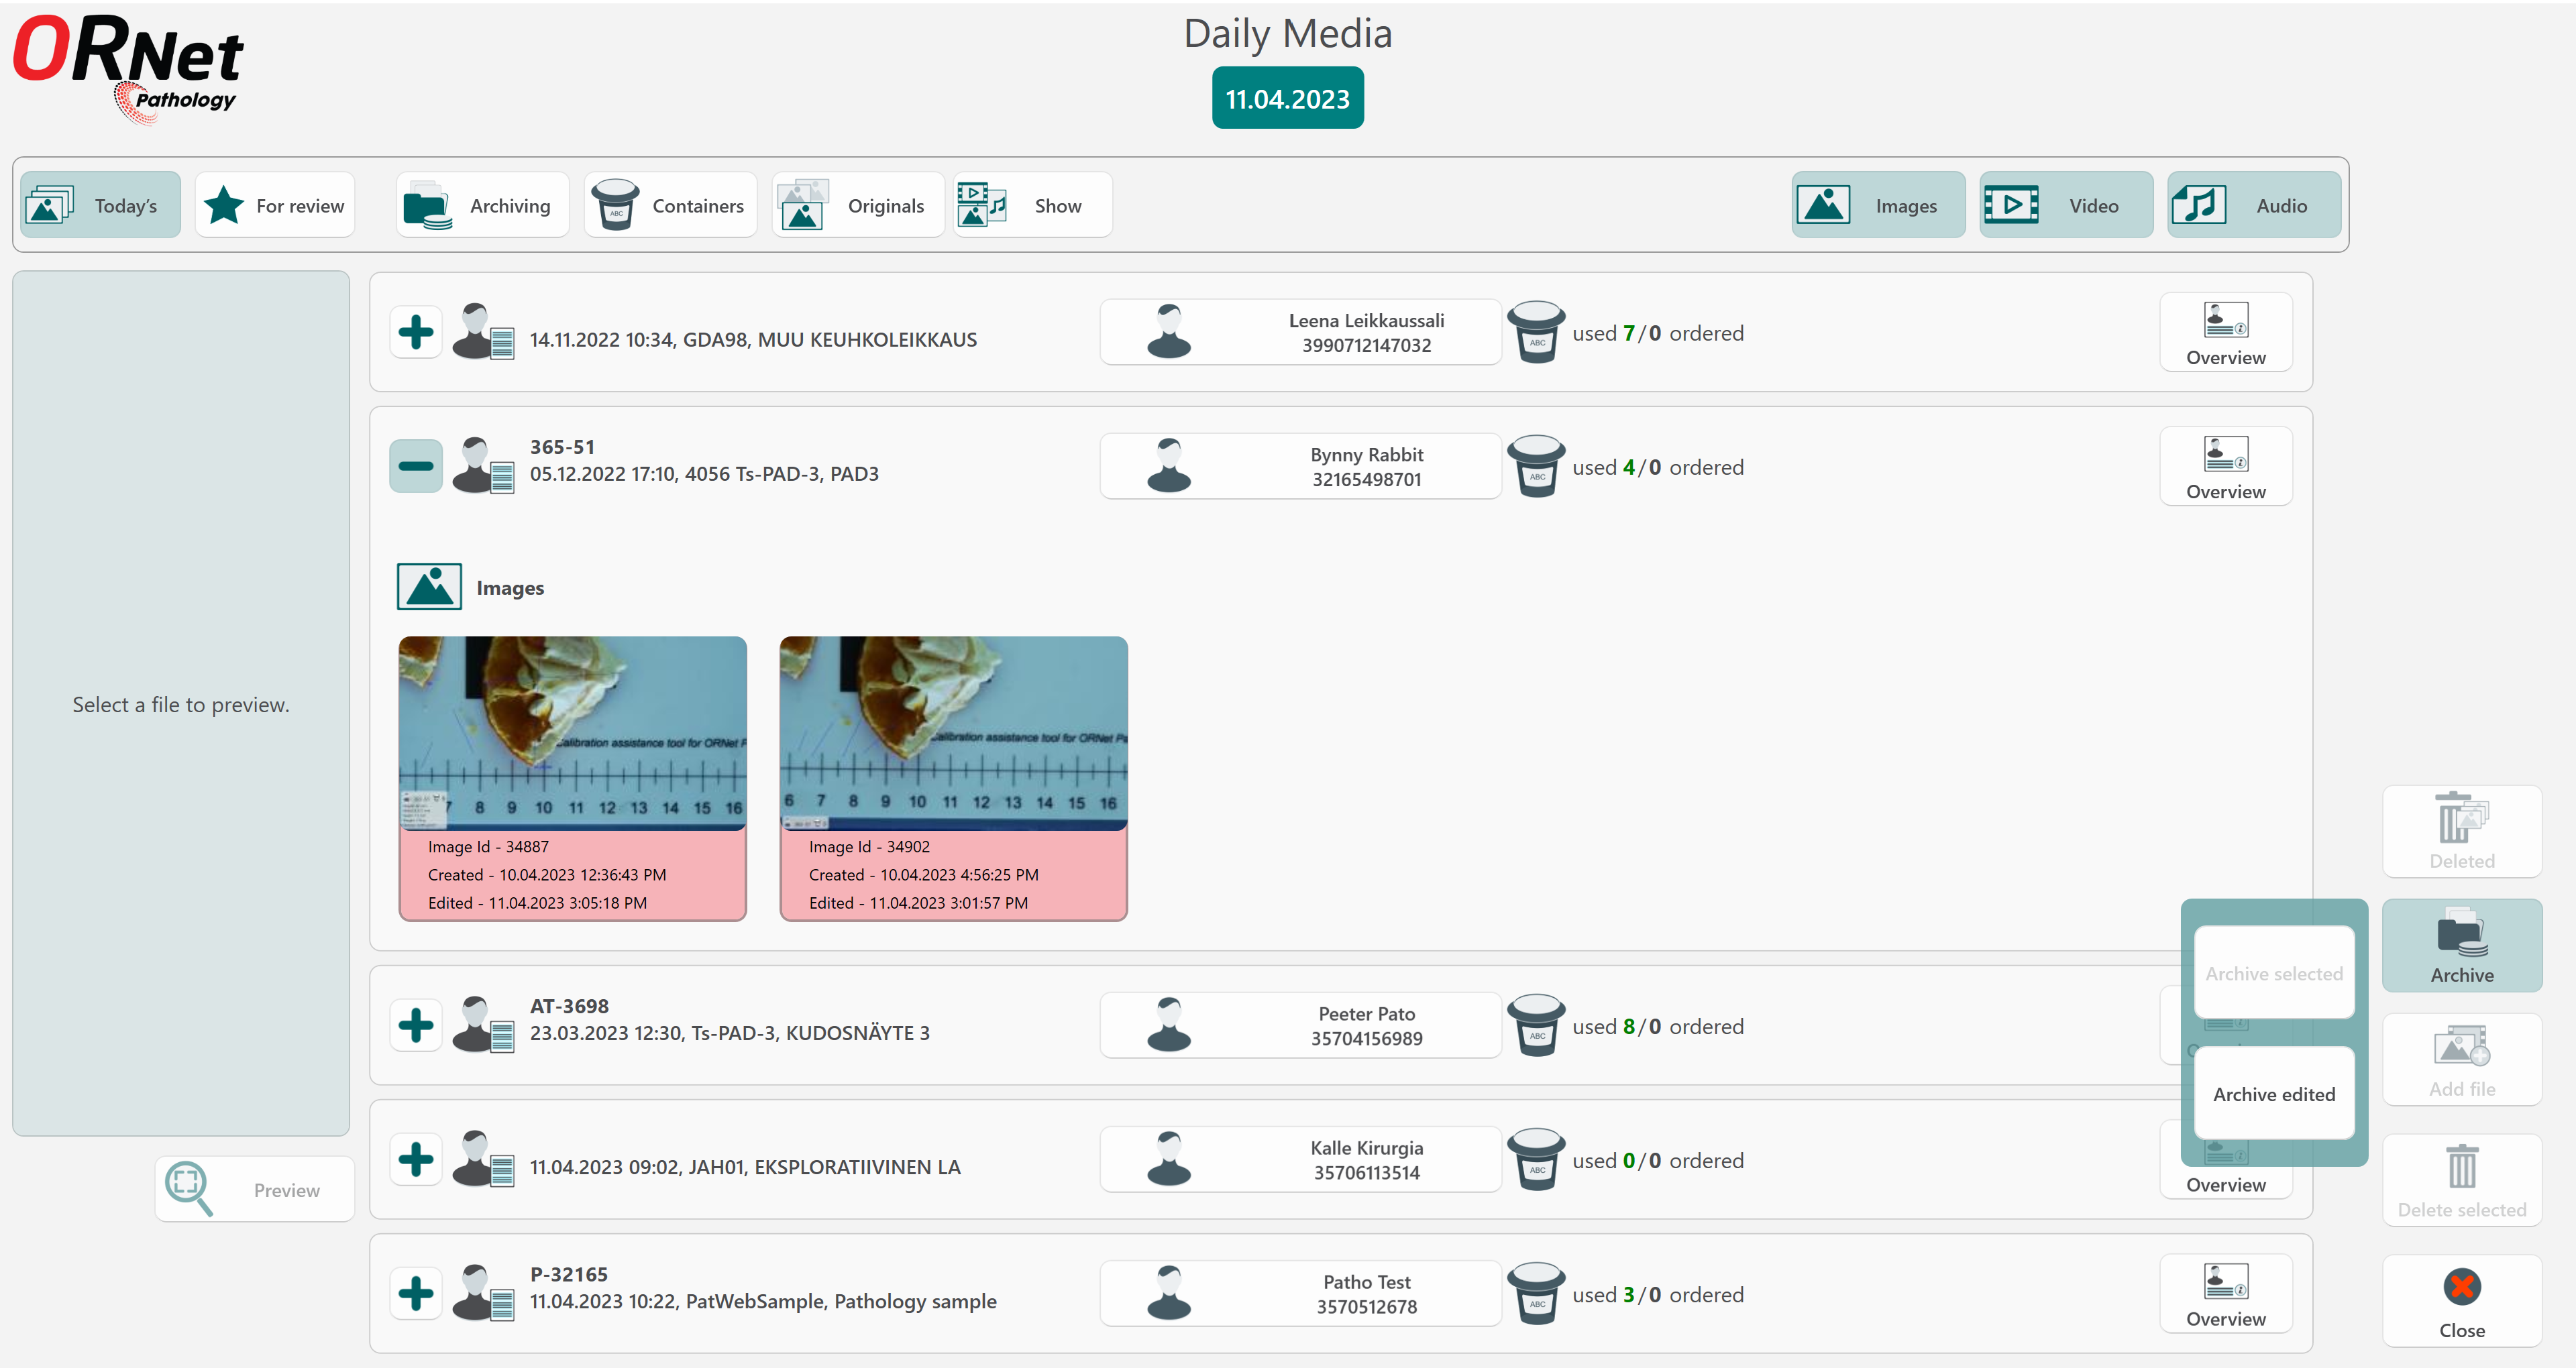This screenshot has height=1368, width=2576.
Task: Click the container icon for Kalle Kirurgia
Action: tap(1536, 1160)
